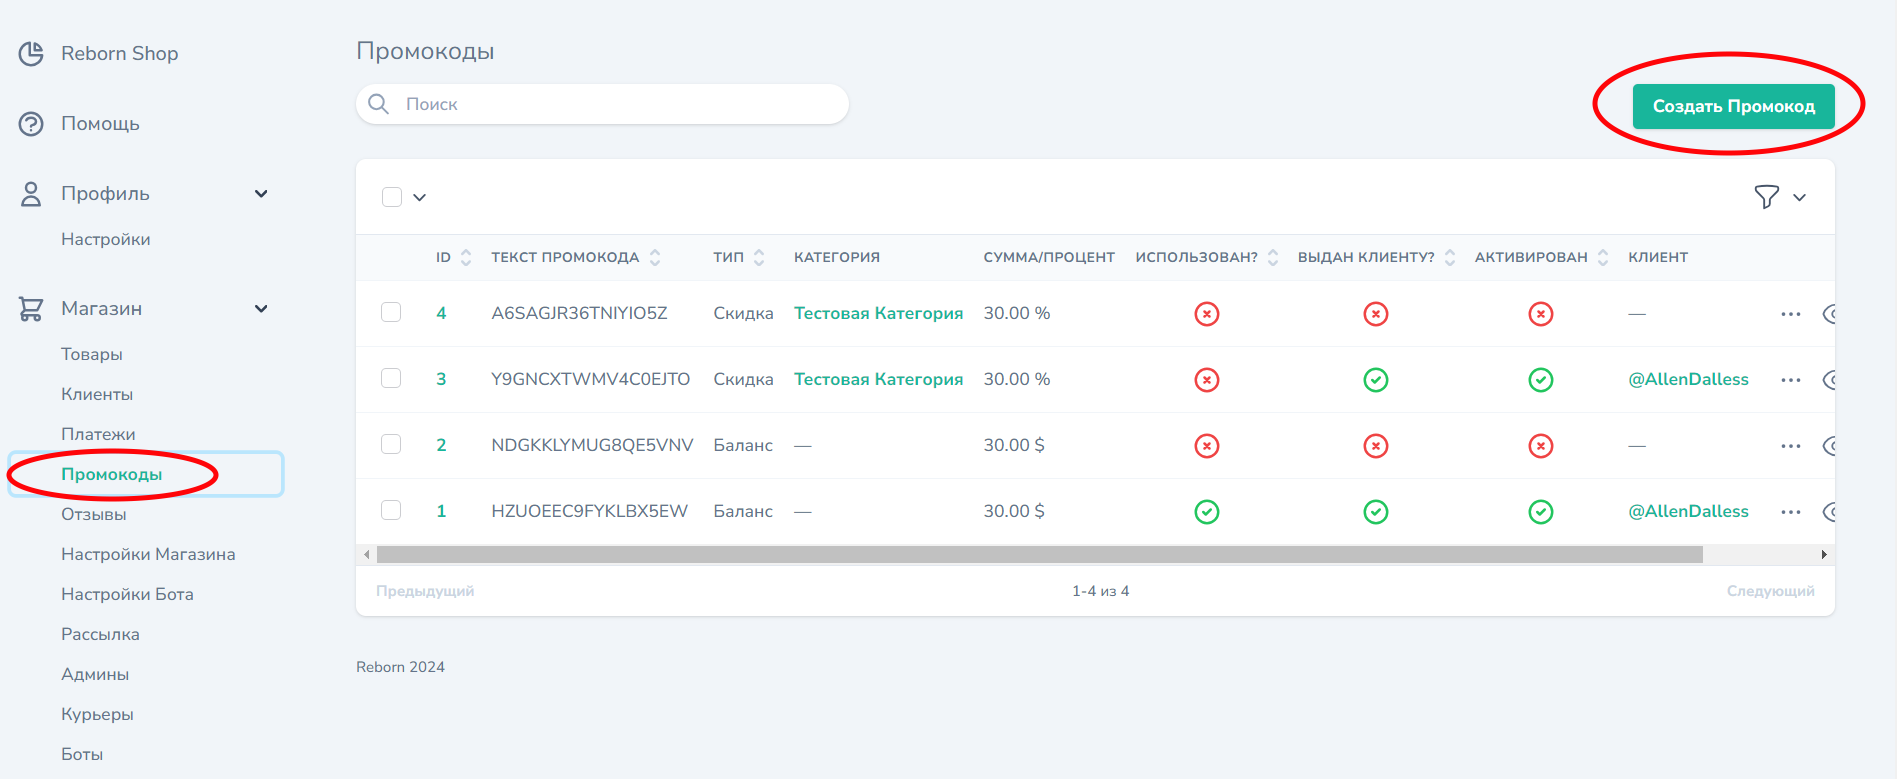Click Выдан клиенту green check in row 3

pyautogui.click(x=1376, y=380)
